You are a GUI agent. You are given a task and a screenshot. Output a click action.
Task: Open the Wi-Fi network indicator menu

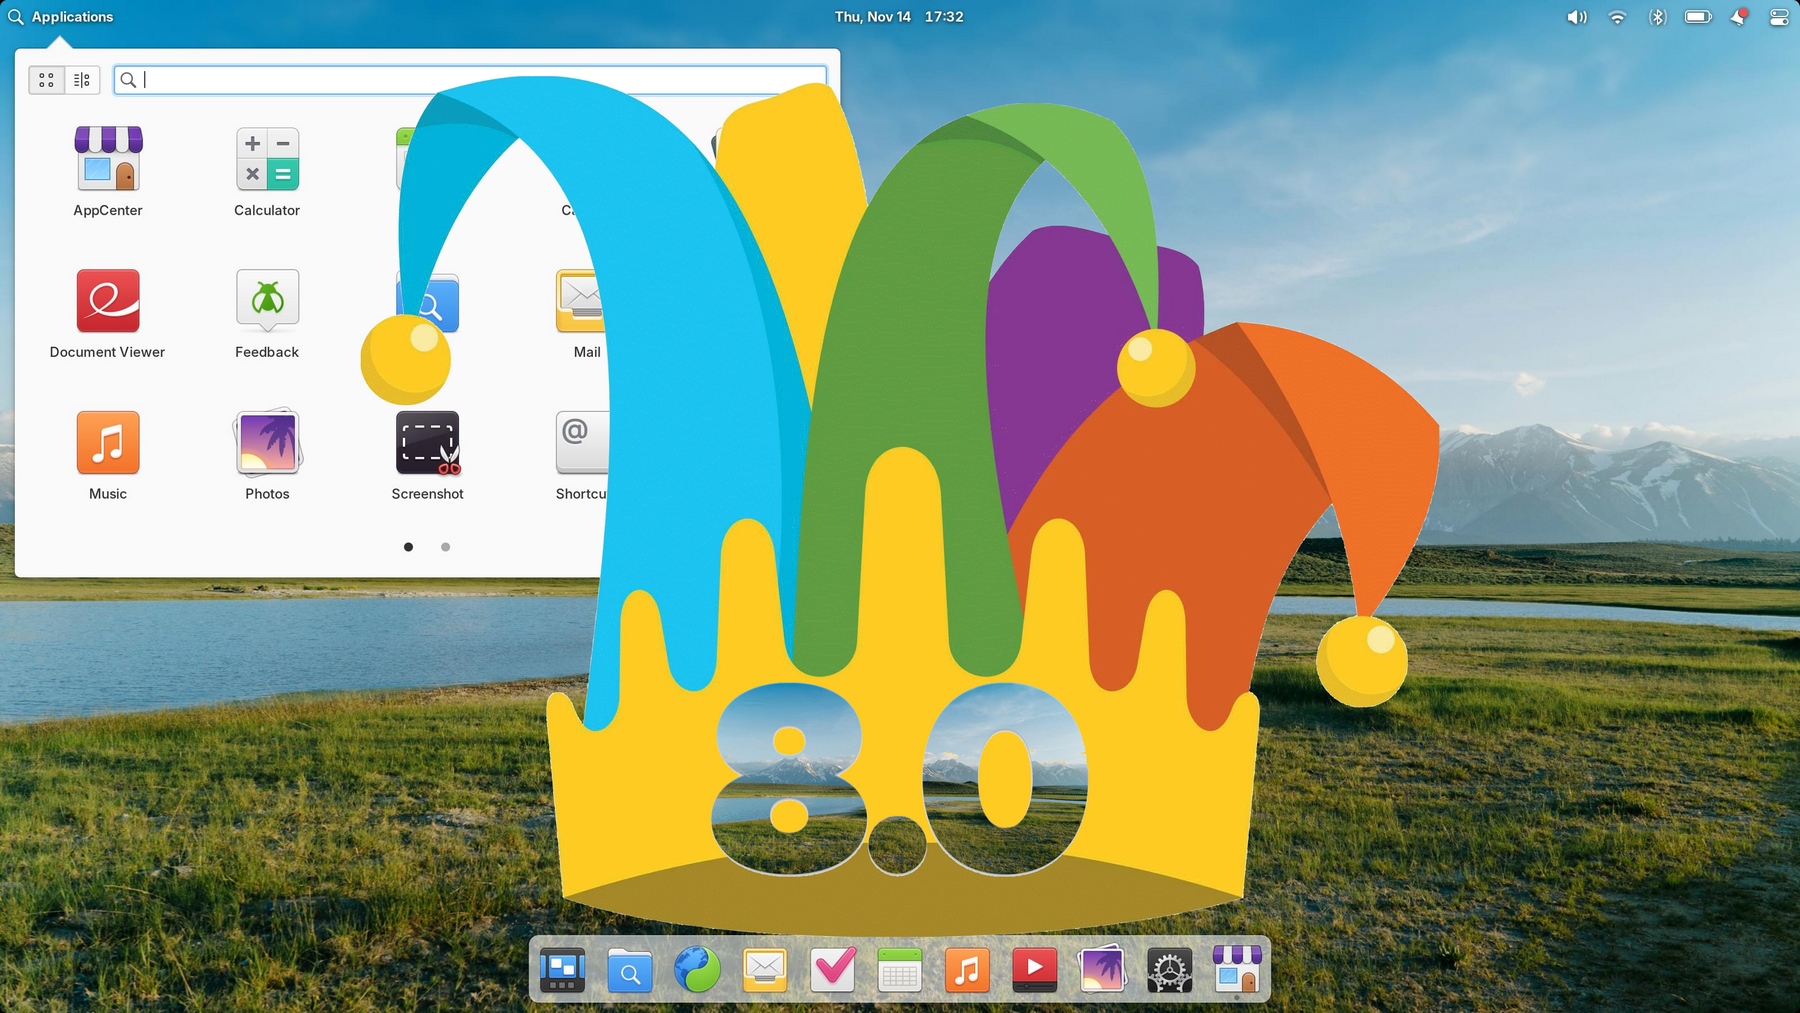1617,17
